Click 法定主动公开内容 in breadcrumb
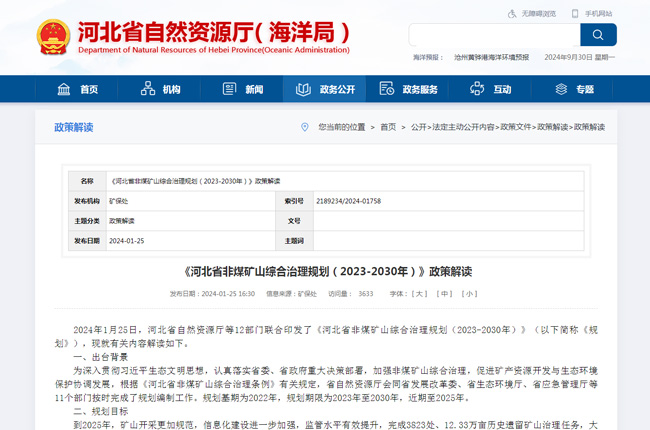650x430 pixels. pos(462,127)
